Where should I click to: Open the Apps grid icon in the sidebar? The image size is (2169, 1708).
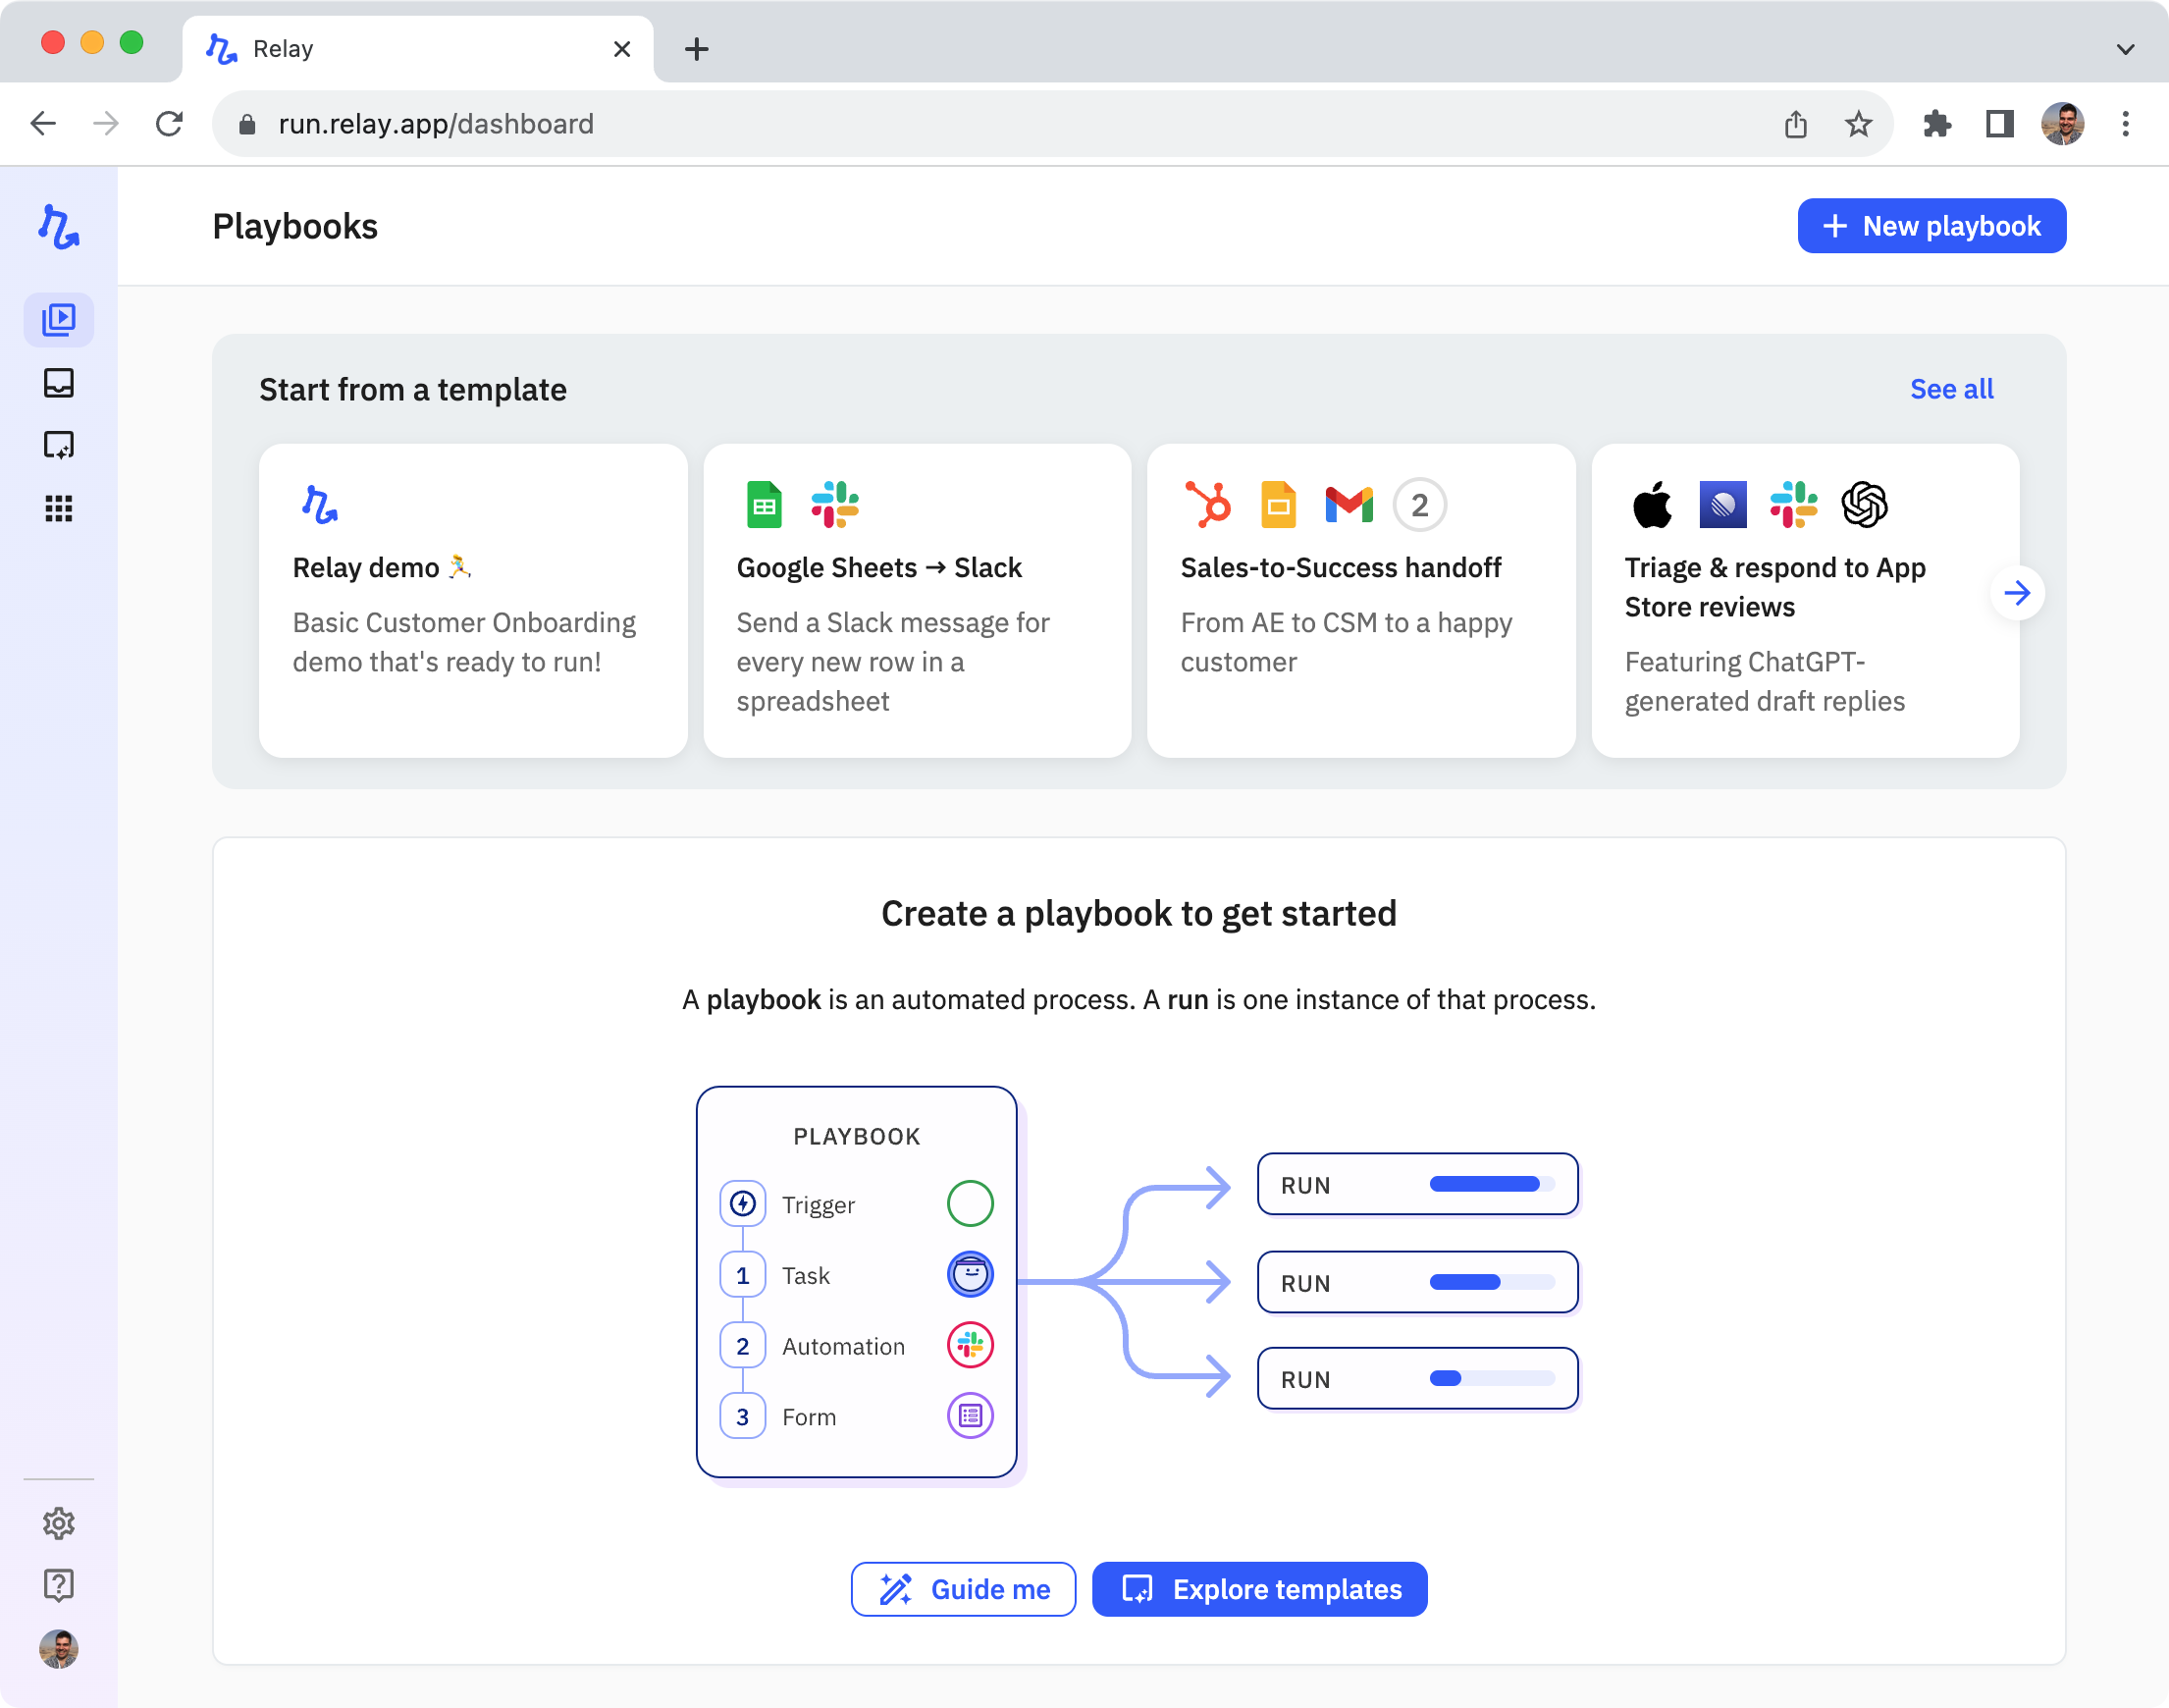coord(59,509)
